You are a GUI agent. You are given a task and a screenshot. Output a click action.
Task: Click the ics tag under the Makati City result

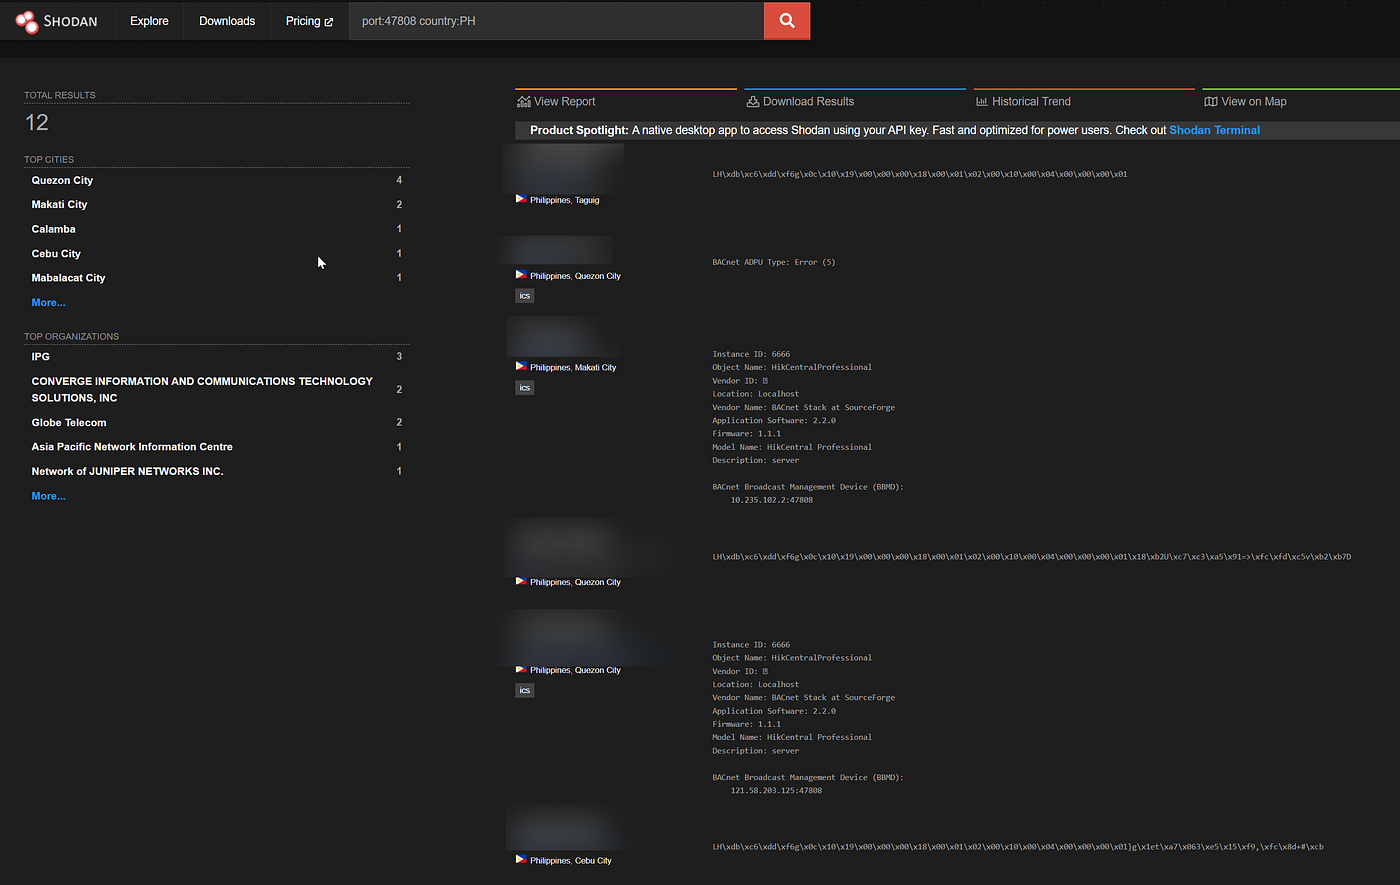click(524, 388)
